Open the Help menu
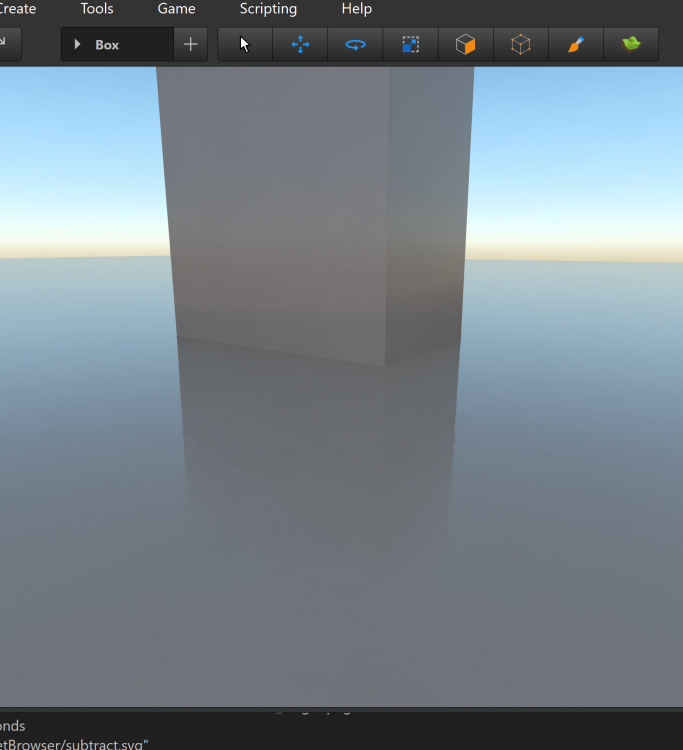This screenshot has height=750, width=683. (x=357, y=9)
